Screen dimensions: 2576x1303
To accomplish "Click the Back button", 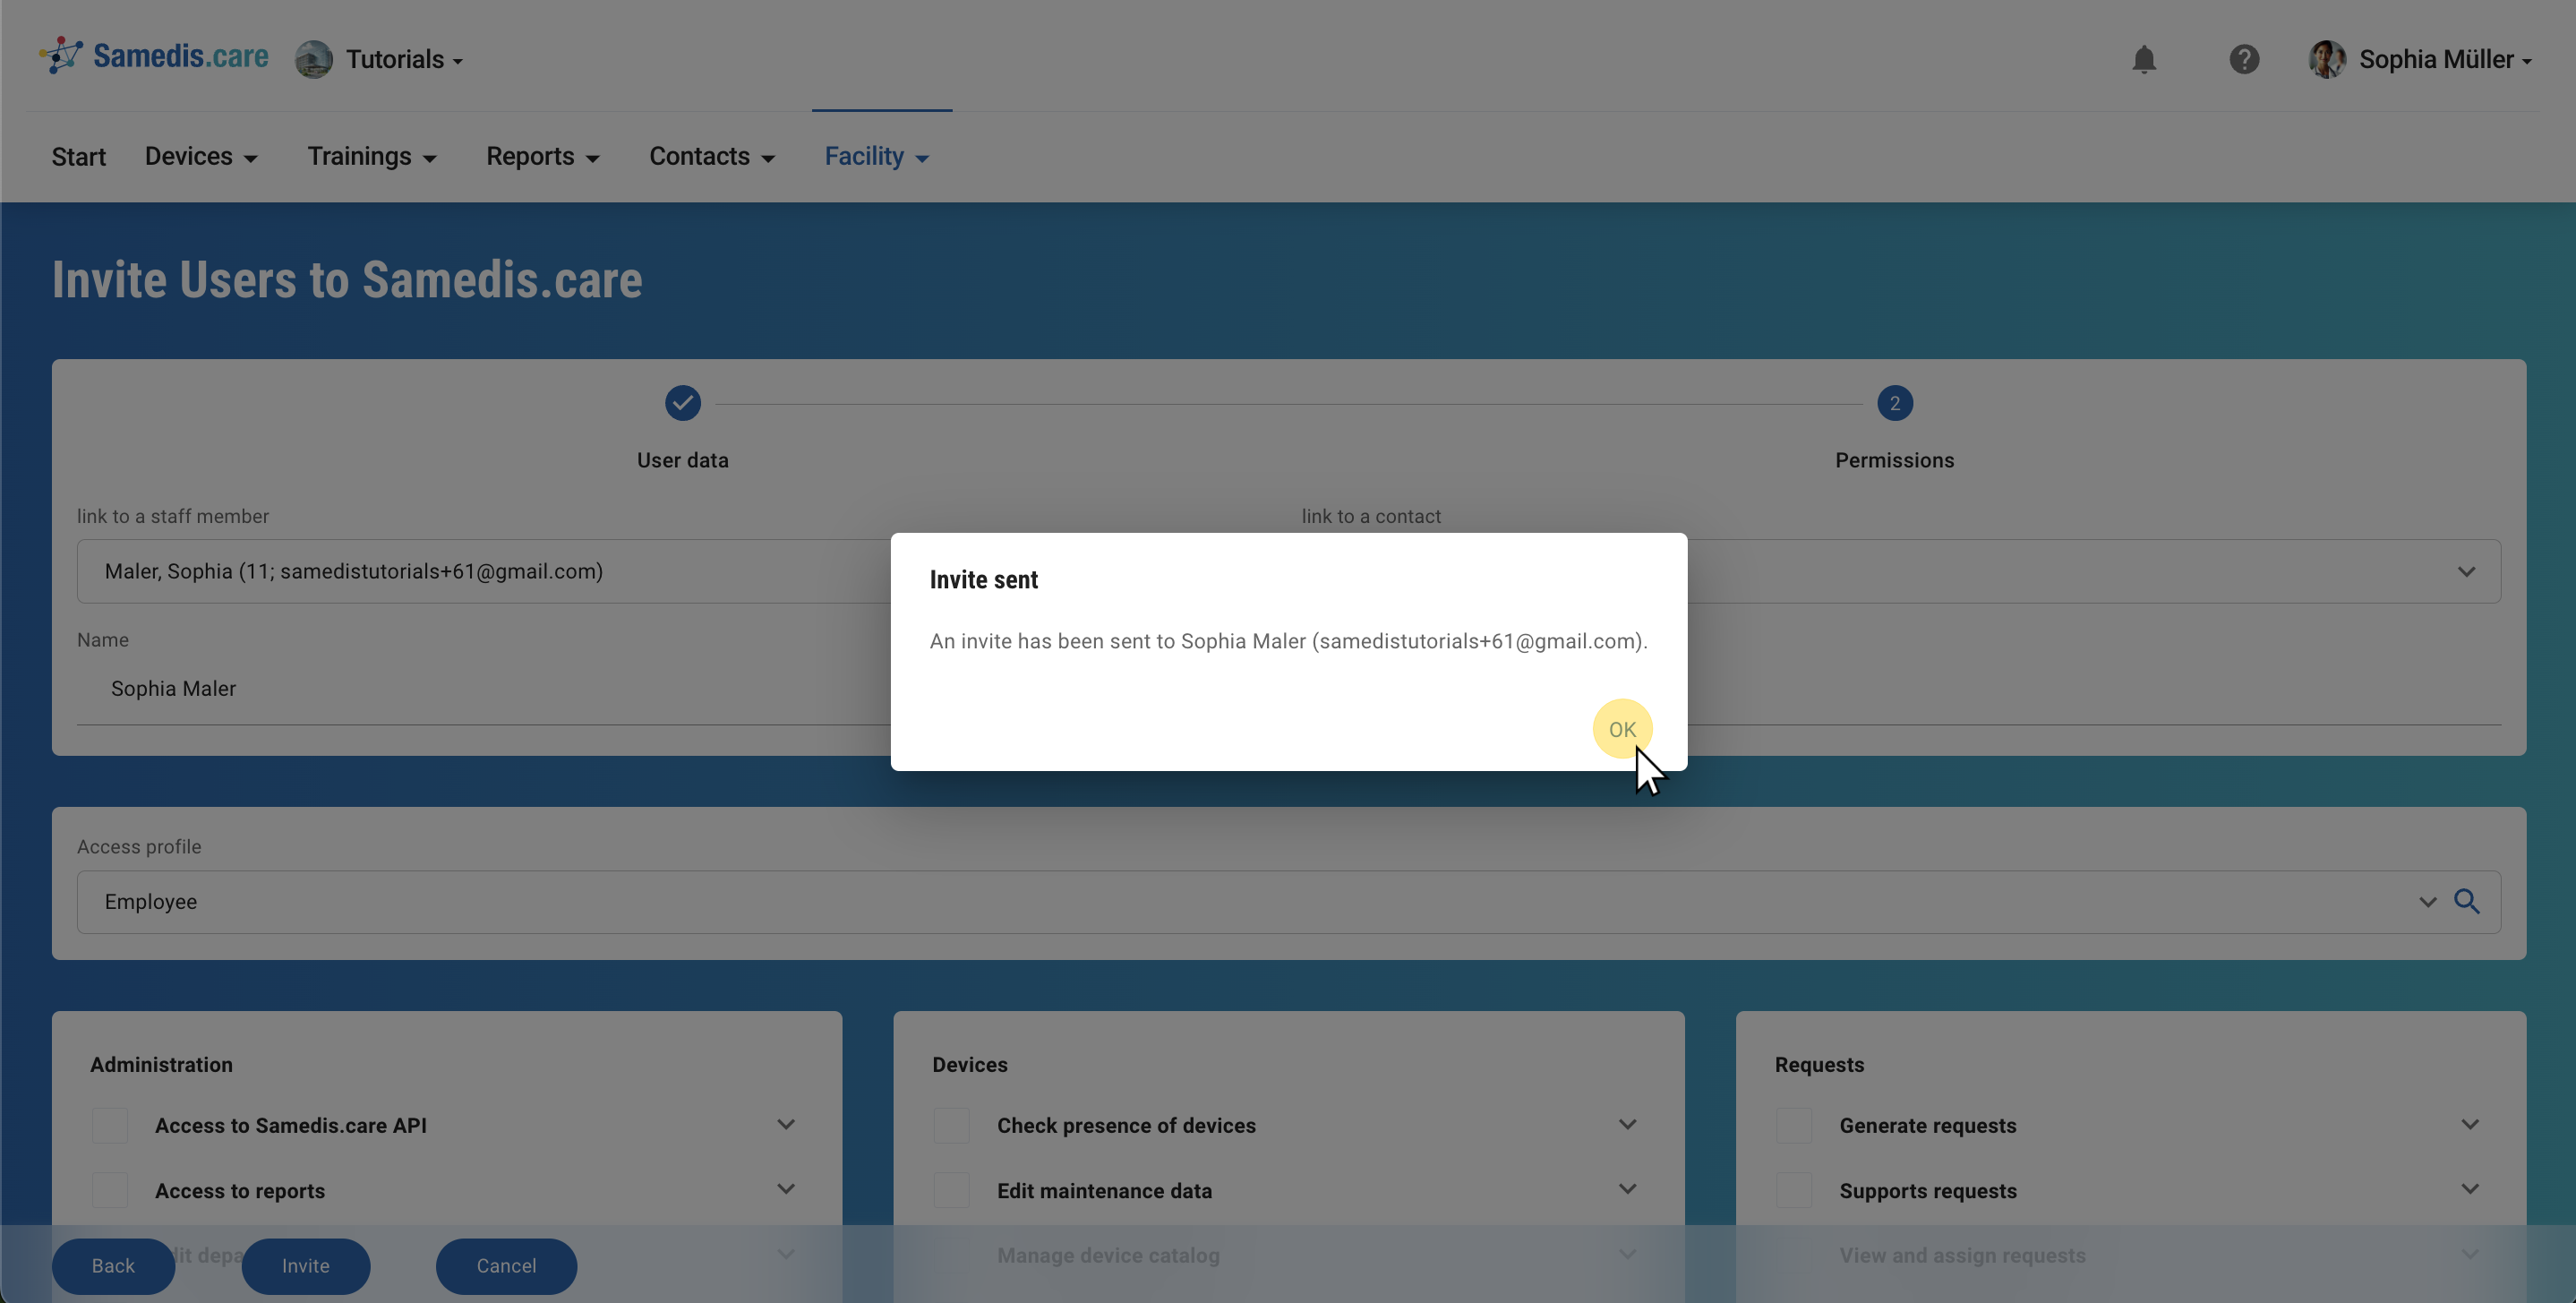I will point(113,1266).
